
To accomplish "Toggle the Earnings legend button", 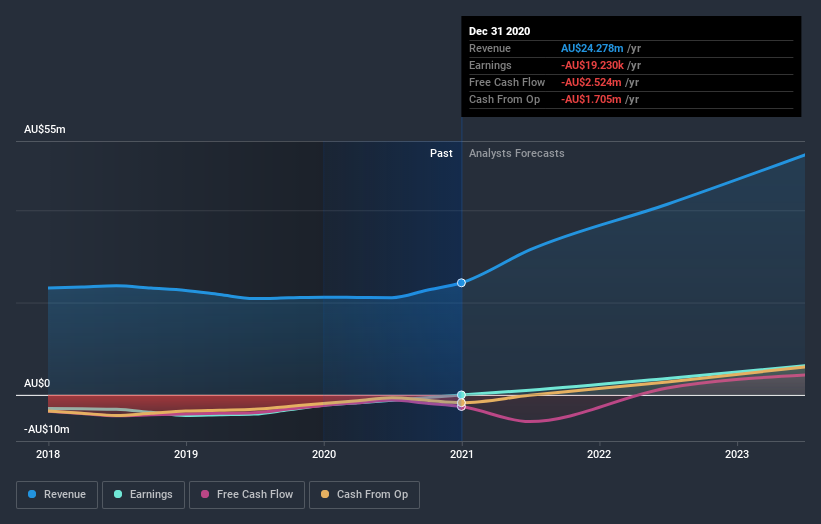I will pyautogui.click(x=143, y=495).
